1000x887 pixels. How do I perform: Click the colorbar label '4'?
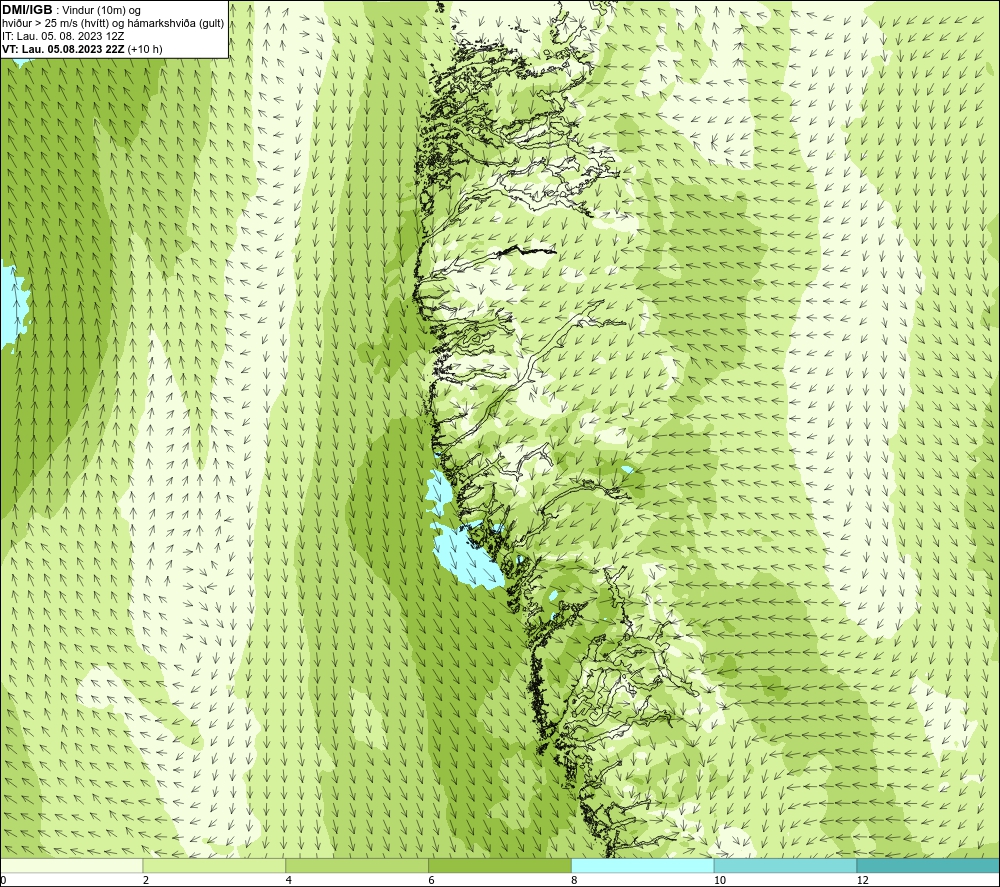[289, 880]
